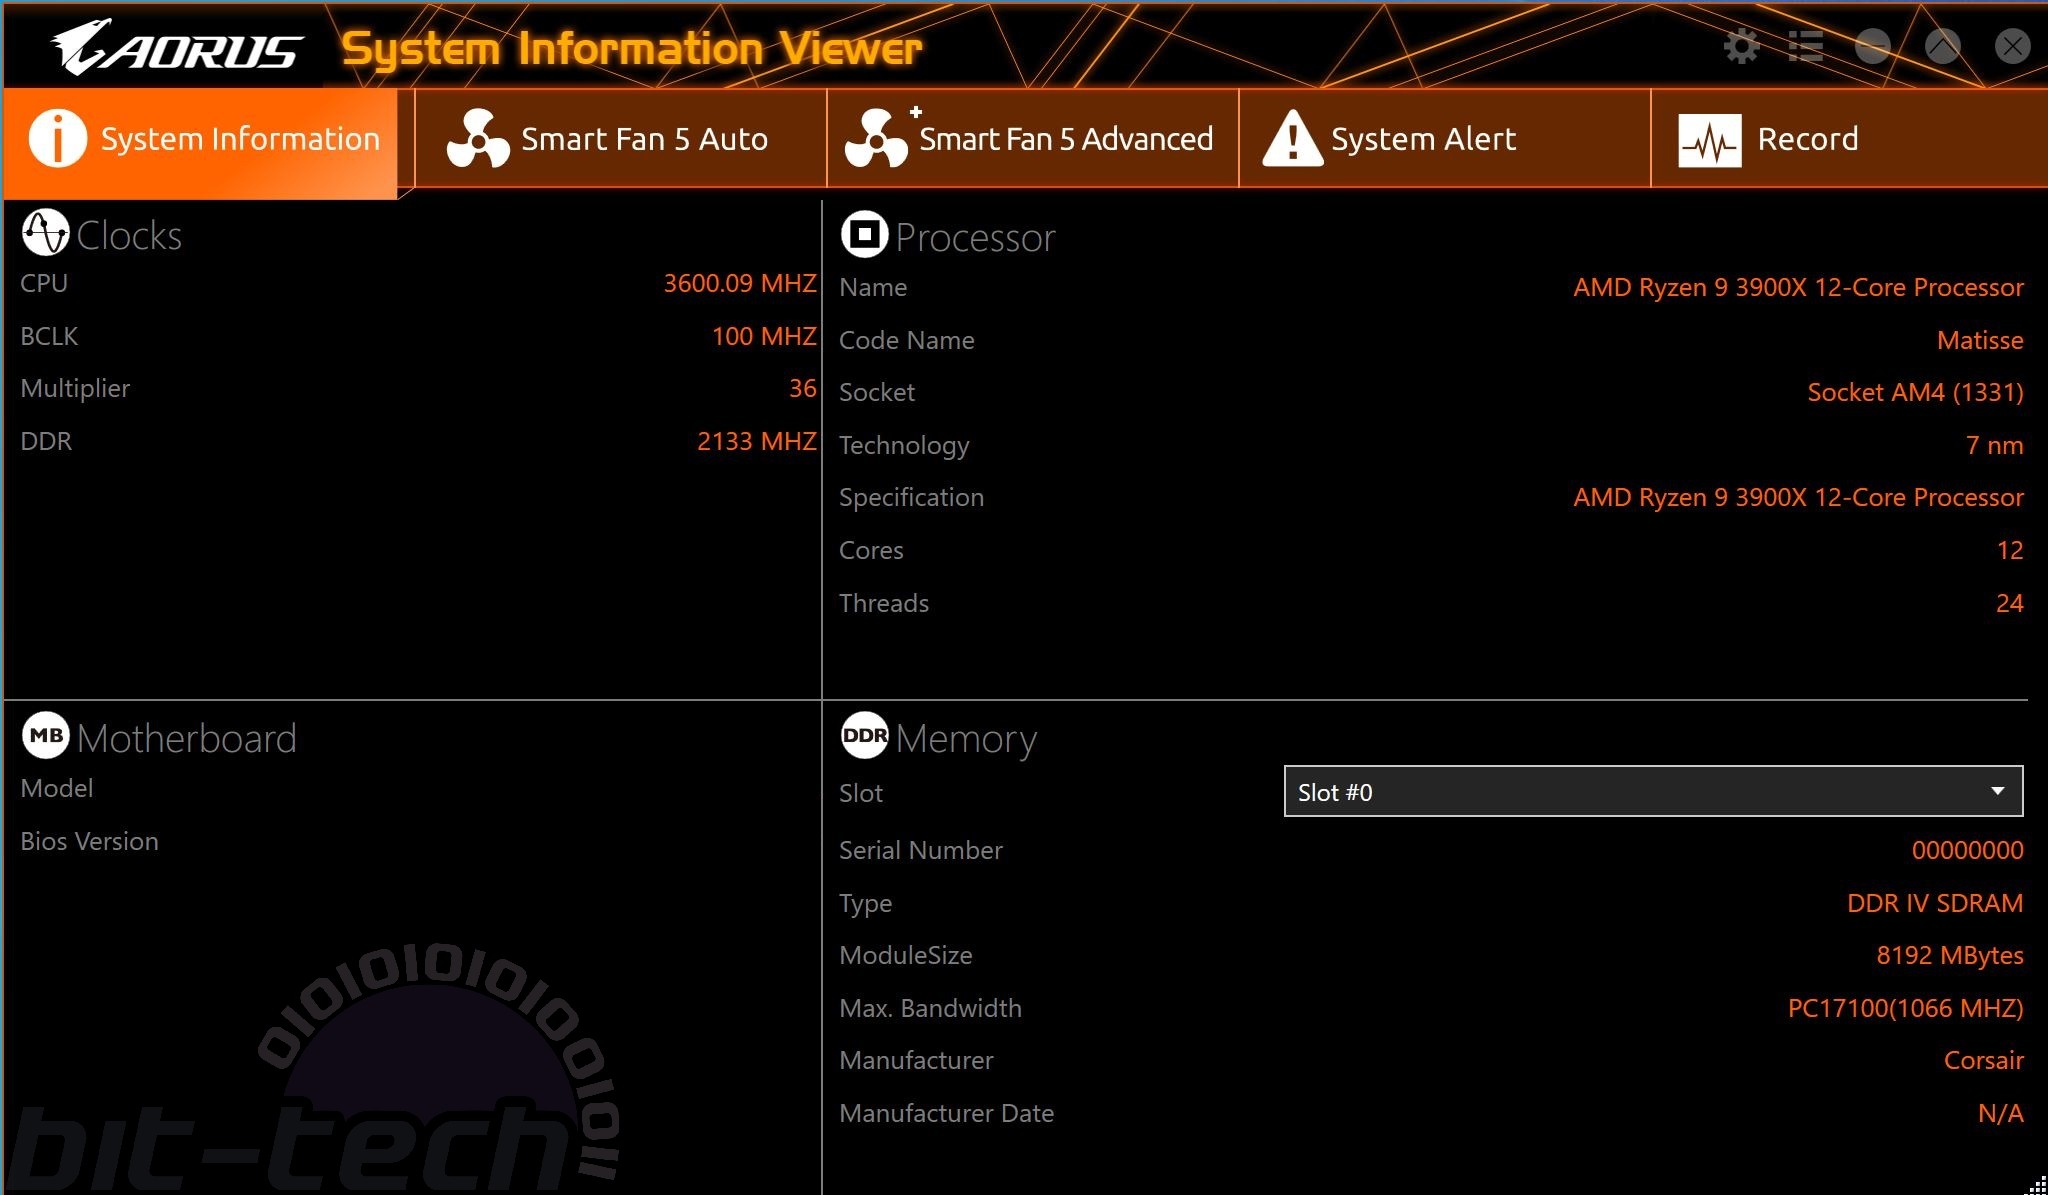
Task: Click the Slot dropdown arrow
Action: pyautogui.click(x=1997, y=791)
